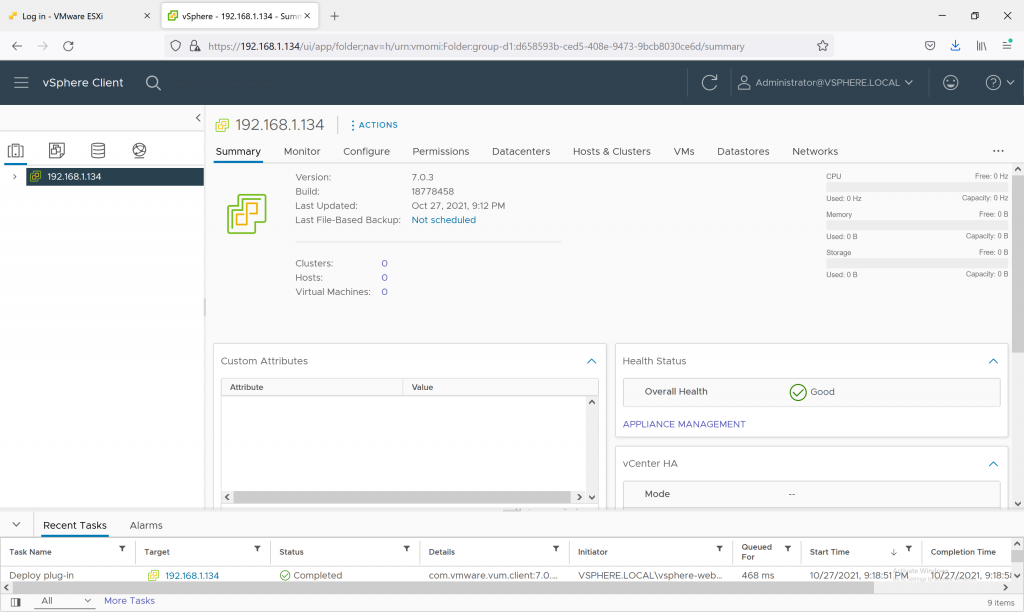Switch to the VMs tab
This screenshot has width=1024, height=612.
click(x=684, y=152)
